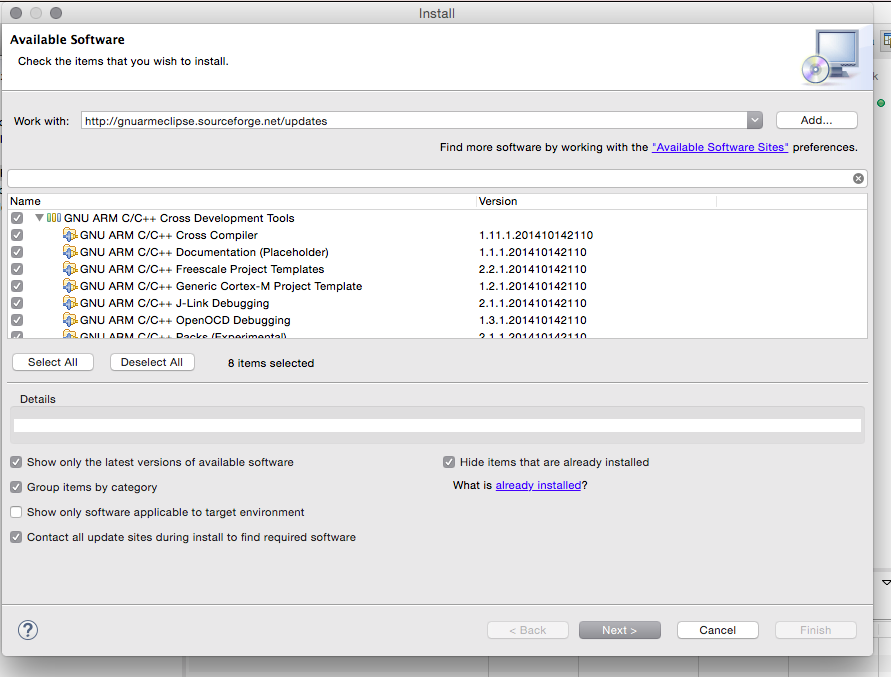Image resolution: width=891 pixels, height=677 pixels.
Task: Click the 8 items selected text
Action: 271,363
